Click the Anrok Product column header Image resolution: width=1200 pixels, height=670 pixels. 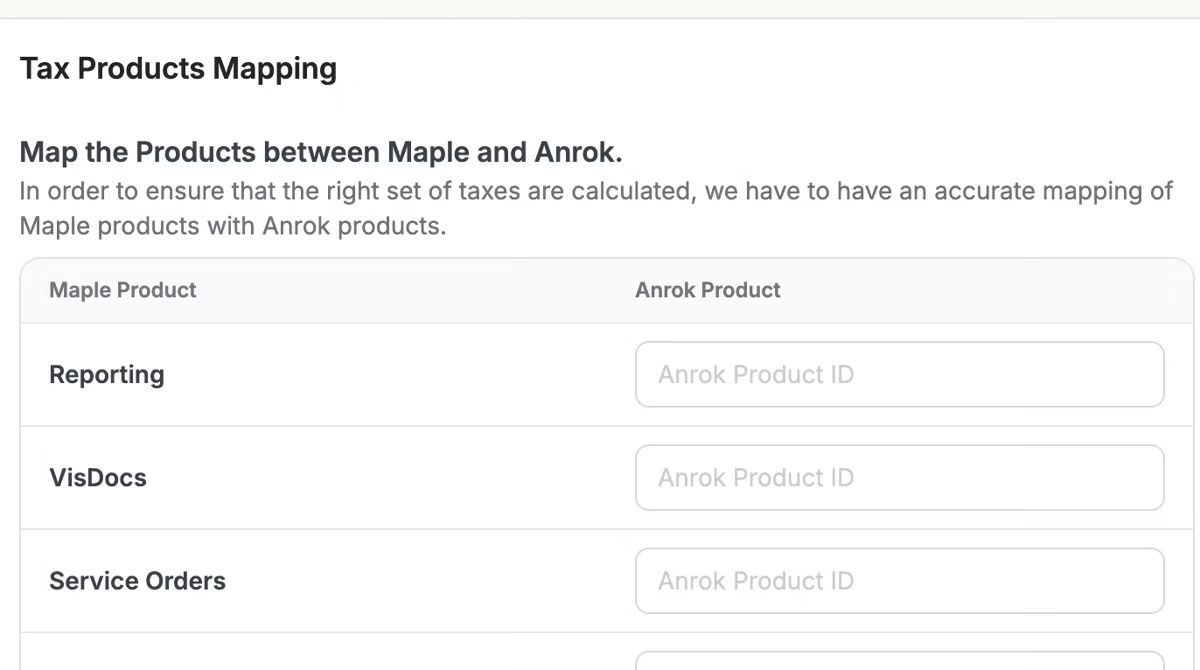(708, 290)
